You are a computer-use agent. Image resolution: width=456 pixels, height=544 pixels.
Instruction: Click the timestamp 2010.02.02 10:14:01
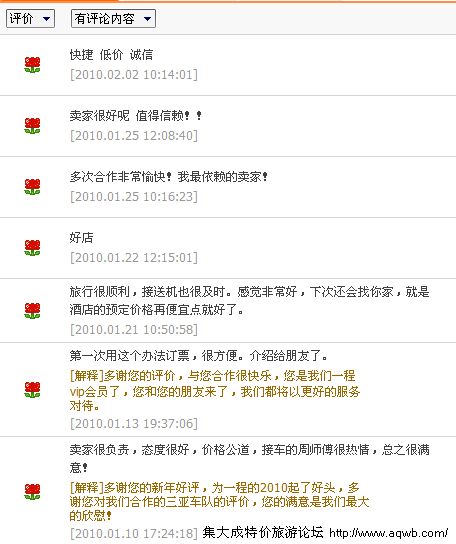[134, 75]
